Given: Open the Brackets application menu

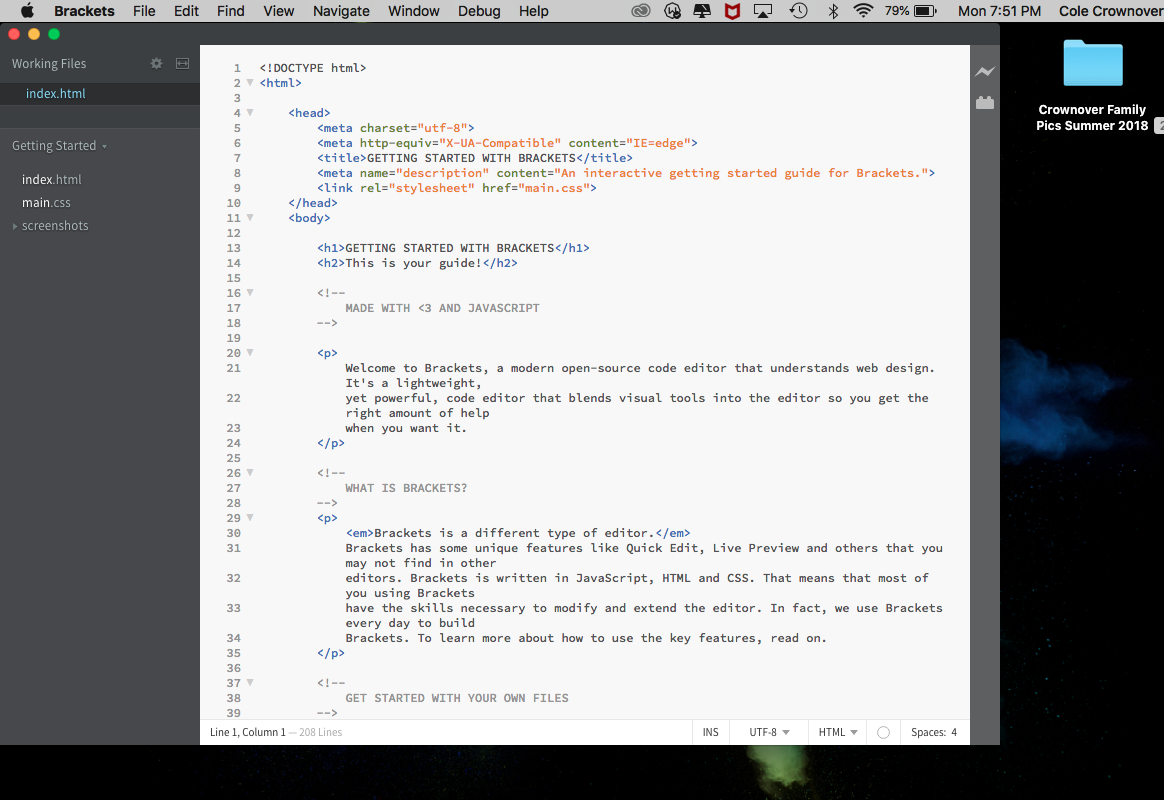Looking at the screenshot, I should pyautogui.click(x=84, y=11).
